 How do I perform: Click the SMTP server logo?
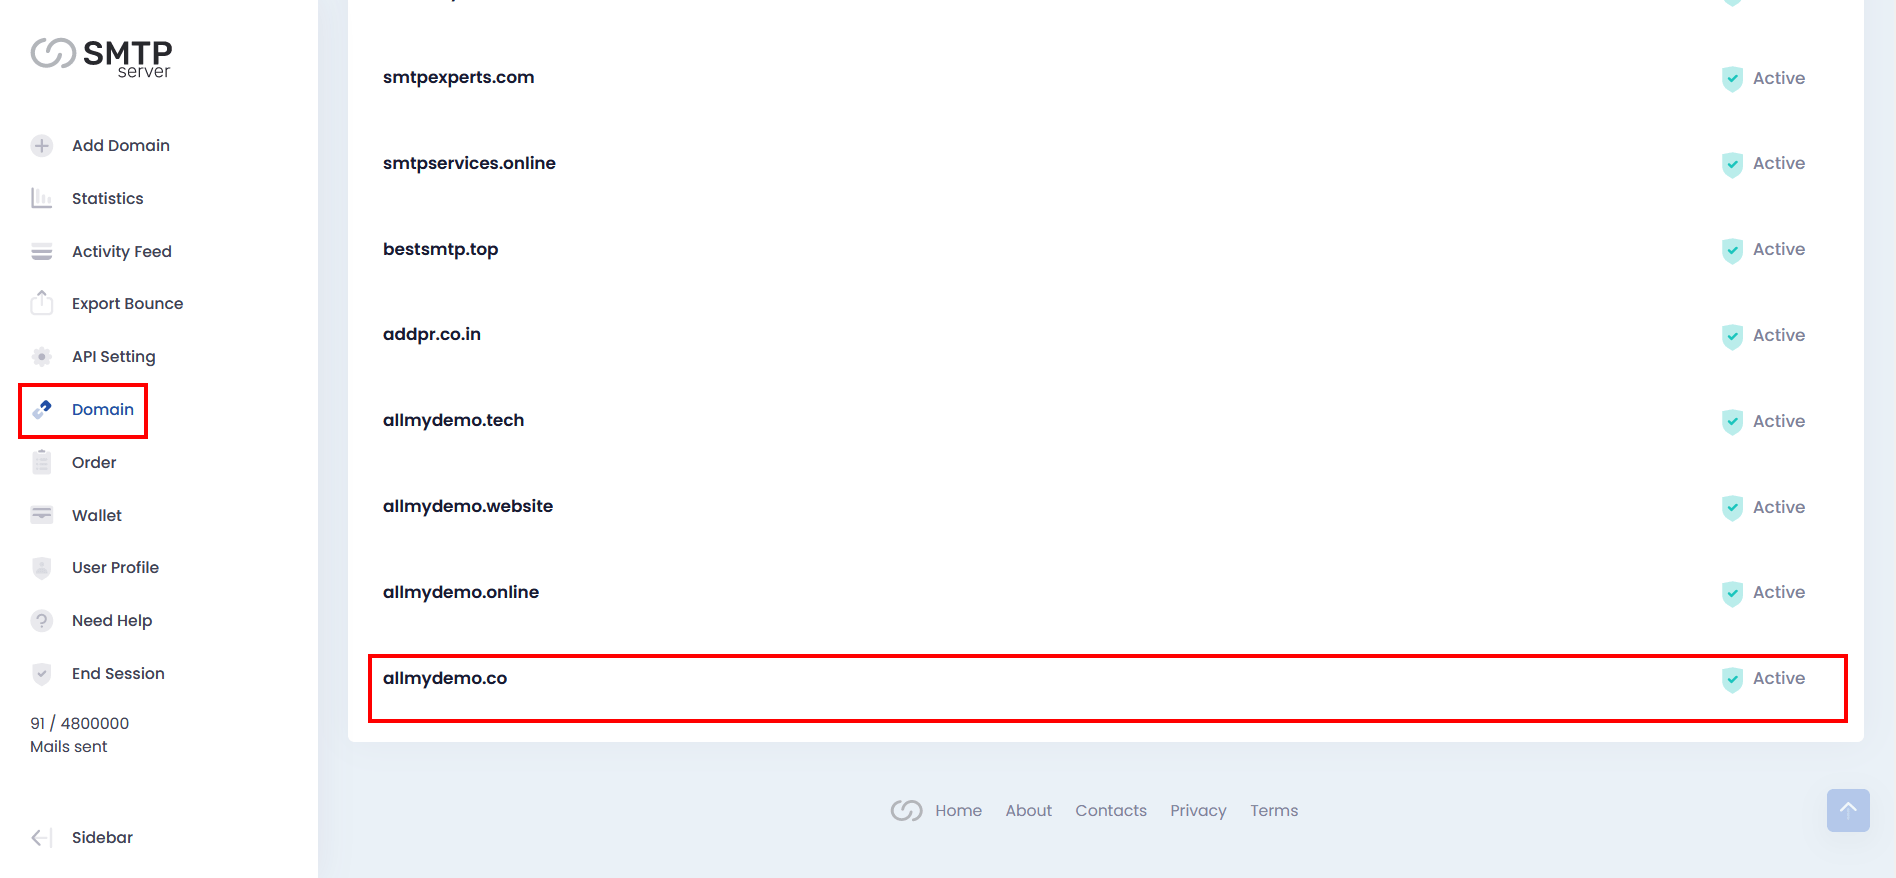click(101, 56)
